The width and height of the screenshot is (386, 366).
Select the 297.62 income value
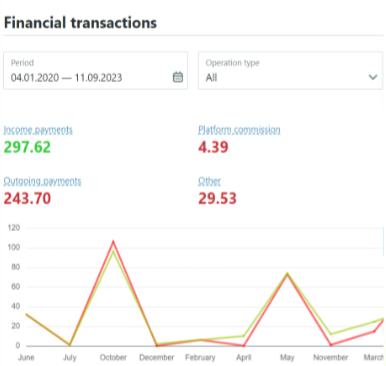click(27, 147)
